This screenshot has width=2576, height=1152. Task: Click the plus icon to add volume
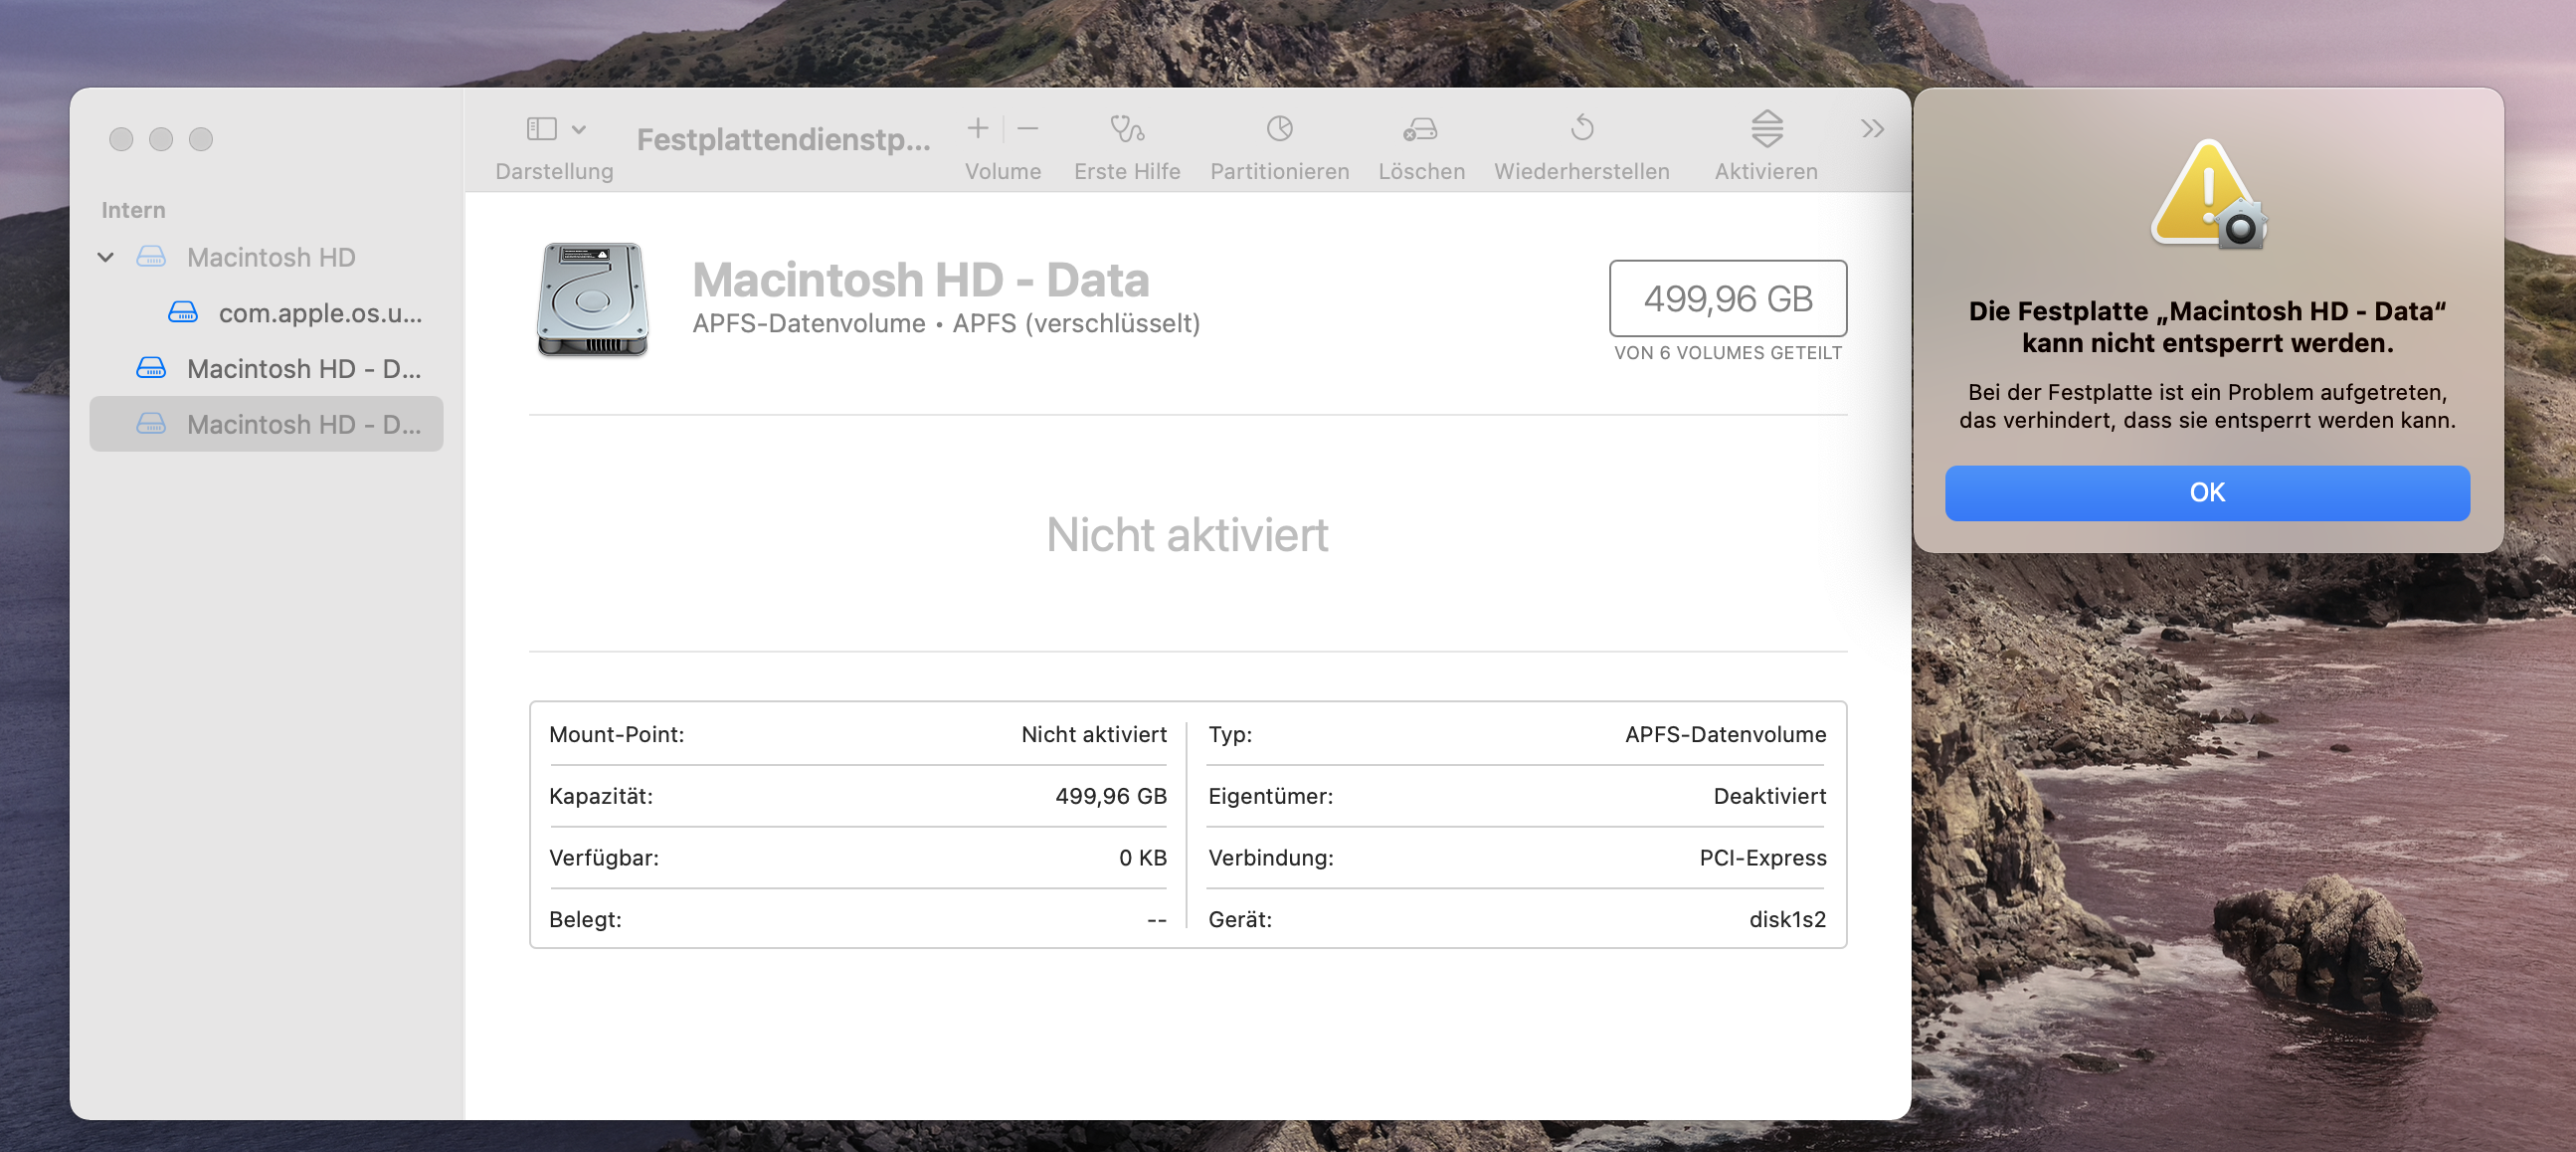977,128
